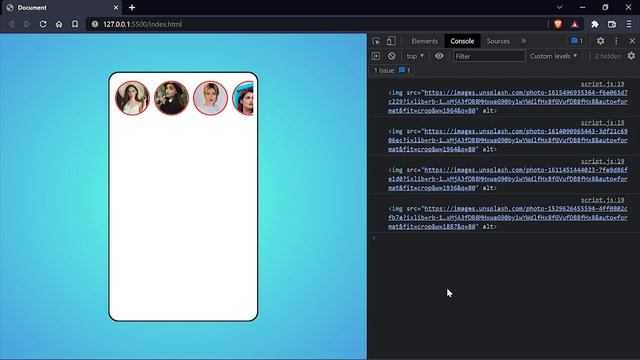Click the console prompt chevron
Screen dimensions: 640x360
374,238
